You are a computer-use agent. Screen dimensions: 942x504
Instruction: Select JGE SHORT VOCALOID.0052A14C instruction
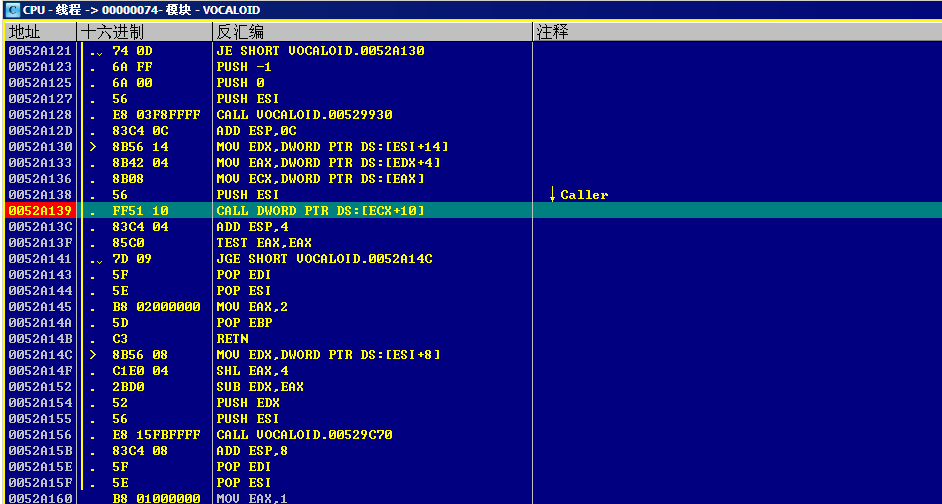coord(324,259)
